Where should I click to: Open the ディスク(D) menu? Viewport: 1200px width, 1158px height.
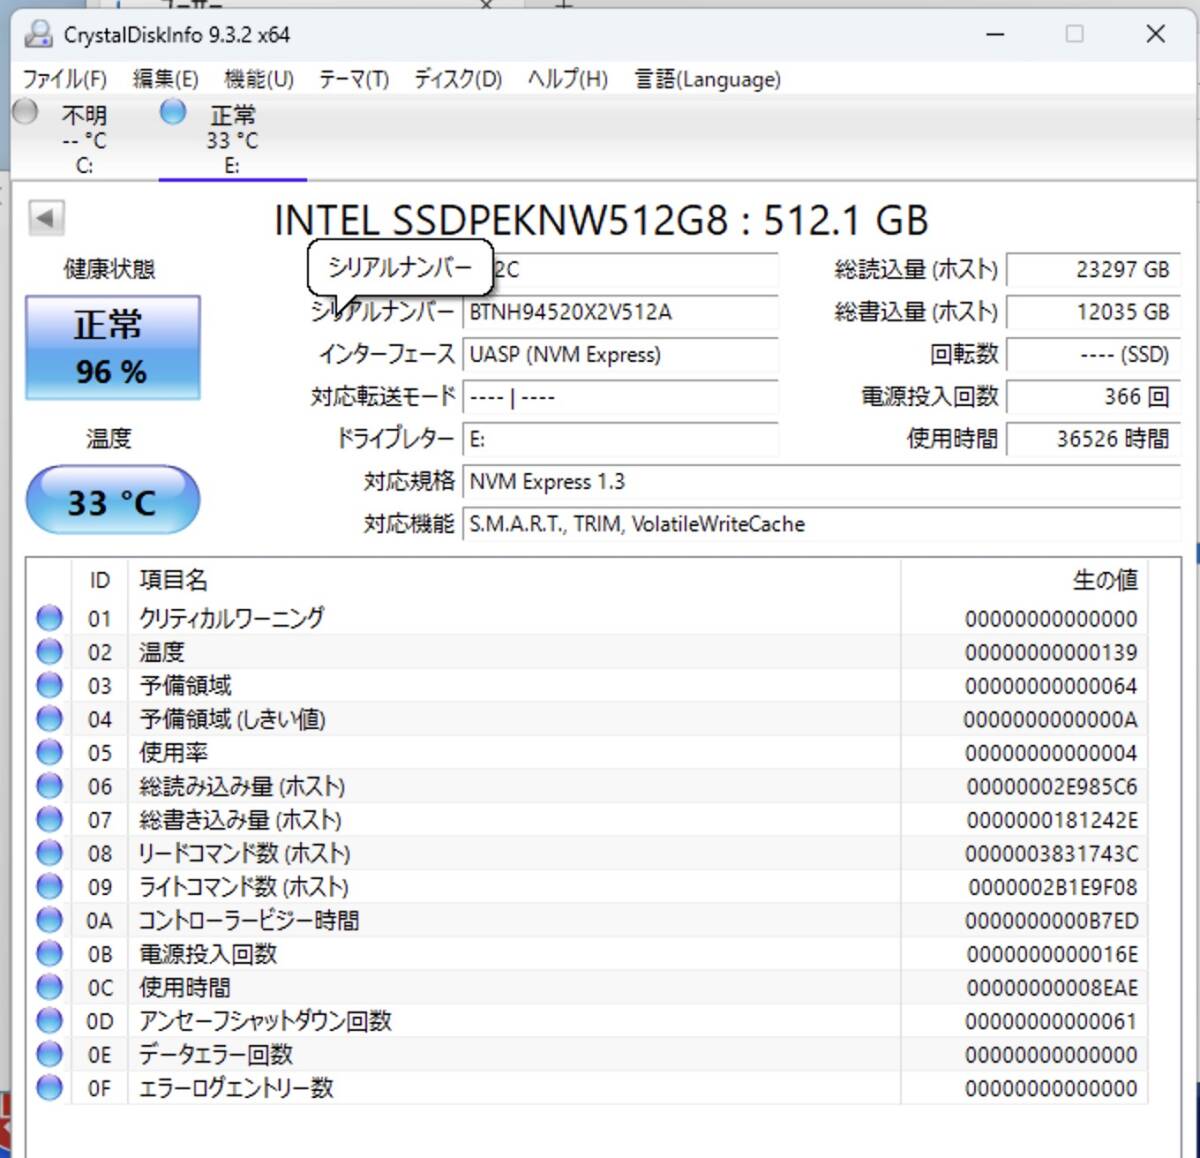point(458,79)
